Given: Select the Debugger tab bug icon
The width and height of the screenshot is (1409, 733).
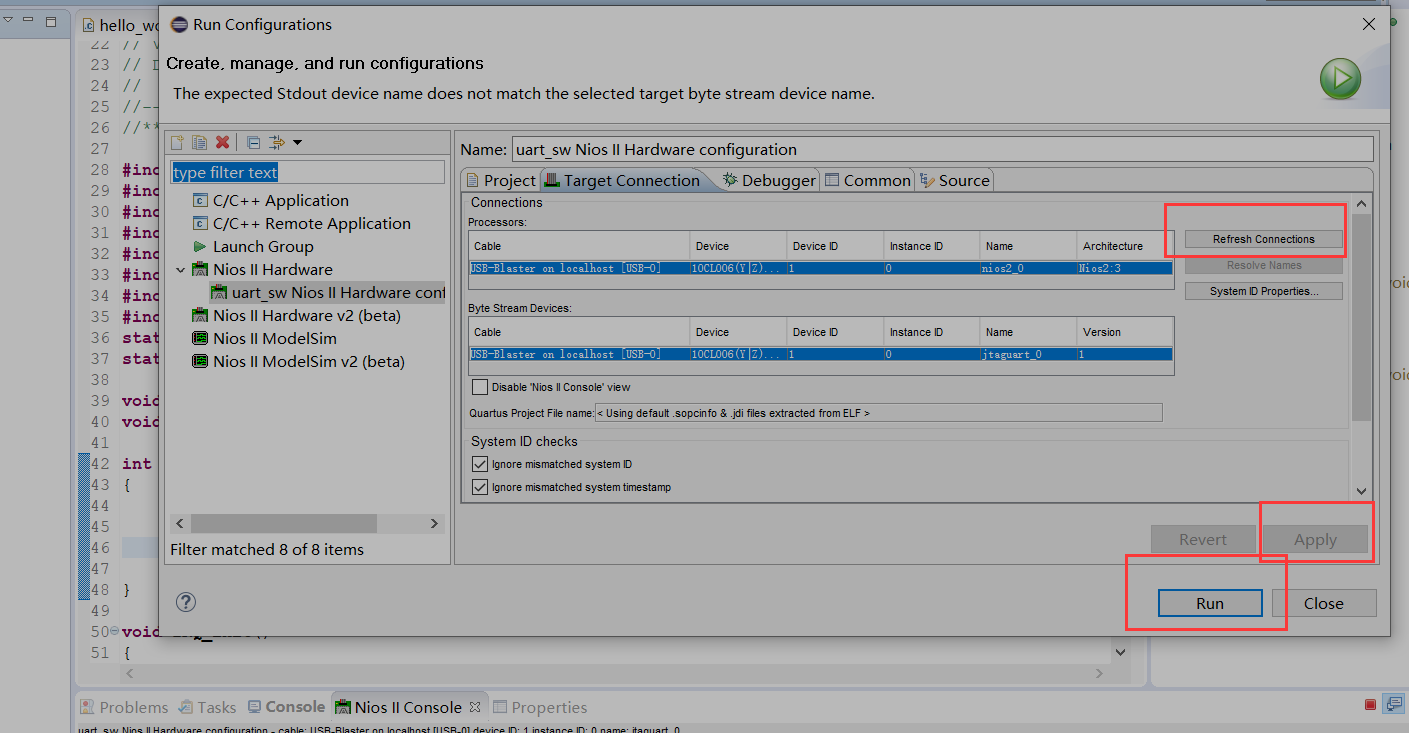Looking at the screenshot, I should [729, 180].
